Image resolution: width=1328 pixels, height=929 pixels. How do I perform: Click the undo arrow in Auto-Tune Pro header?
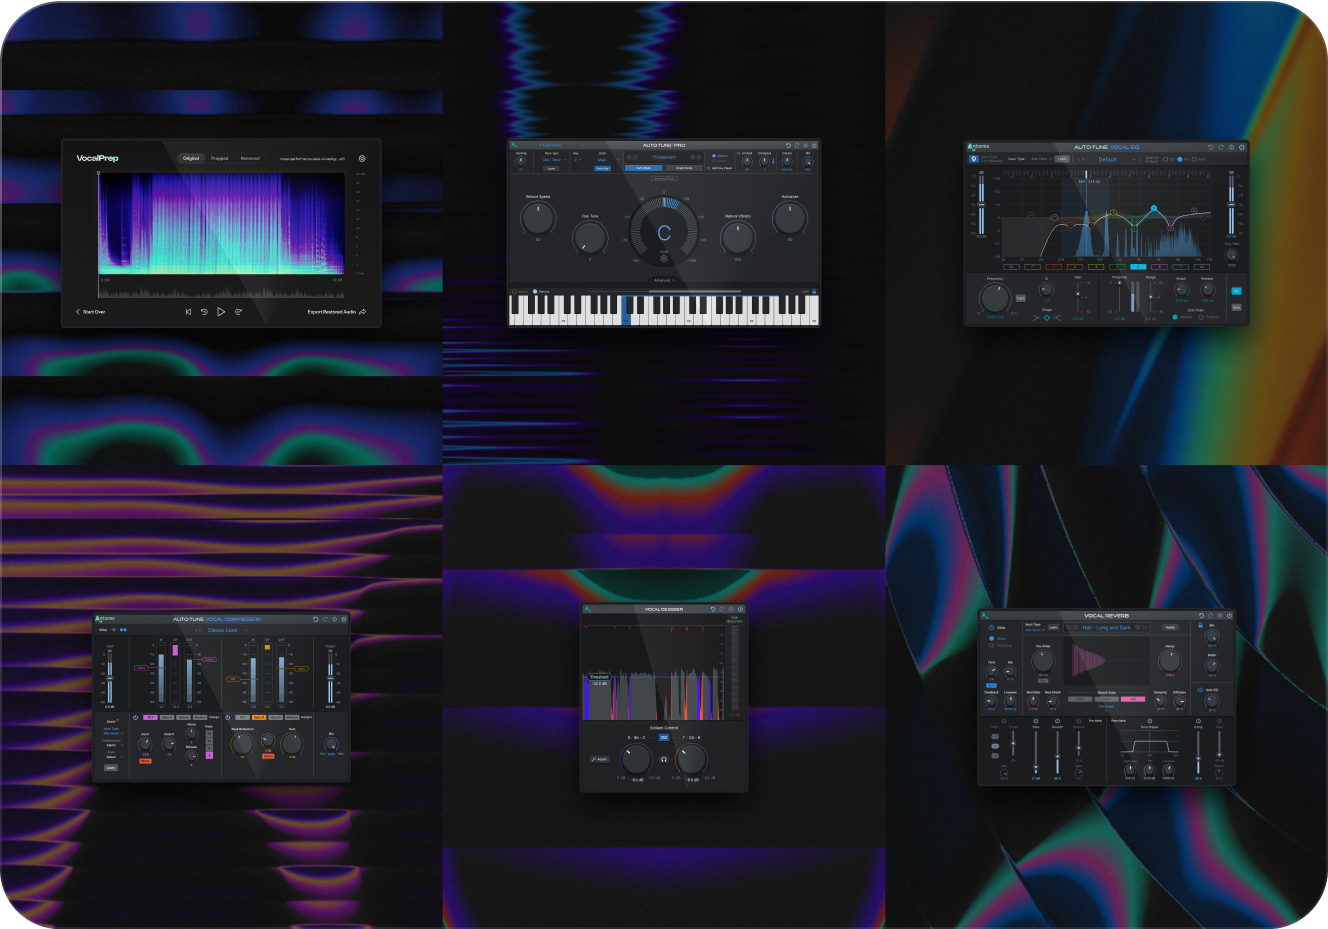pyautogui.click(x=789, y=146)
